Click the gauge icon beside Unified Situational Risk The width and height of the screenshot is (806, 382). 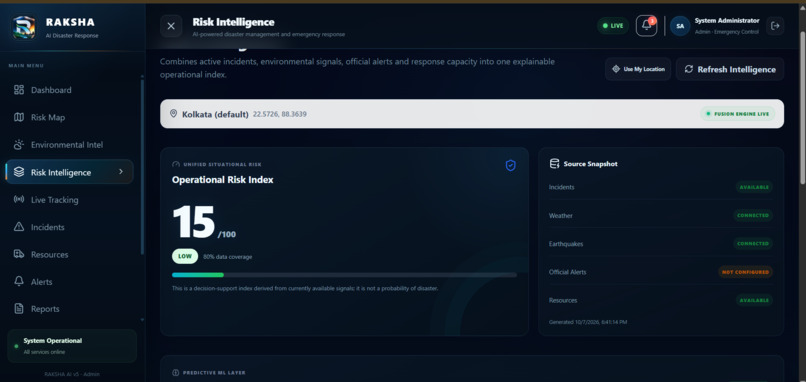(176, 165)
